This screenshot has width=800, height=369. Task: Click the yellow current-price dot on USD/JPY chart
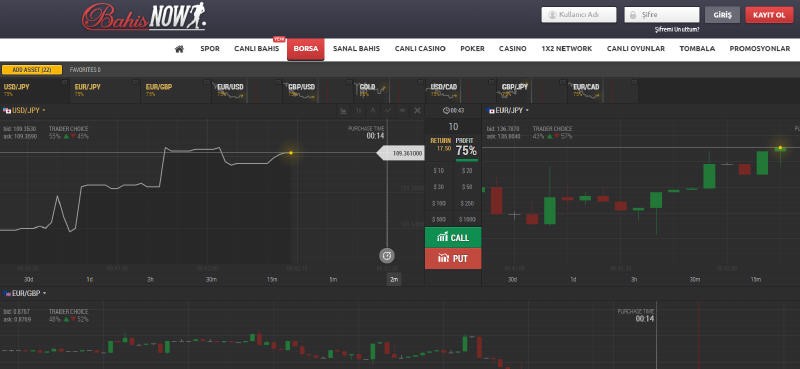[291, 153]
